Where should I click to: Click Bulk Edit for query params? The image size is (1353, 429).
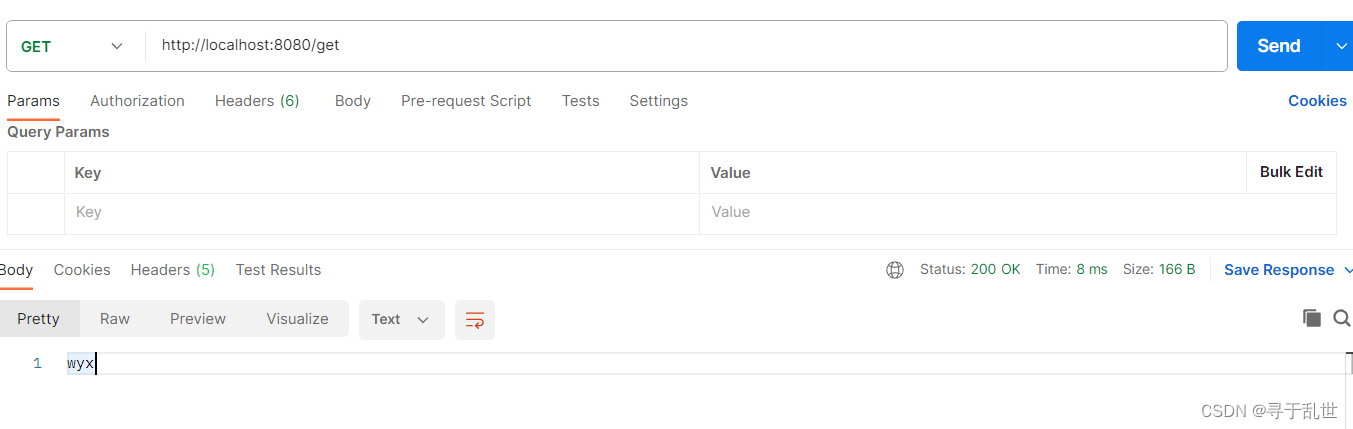[x=1291, y=172]
